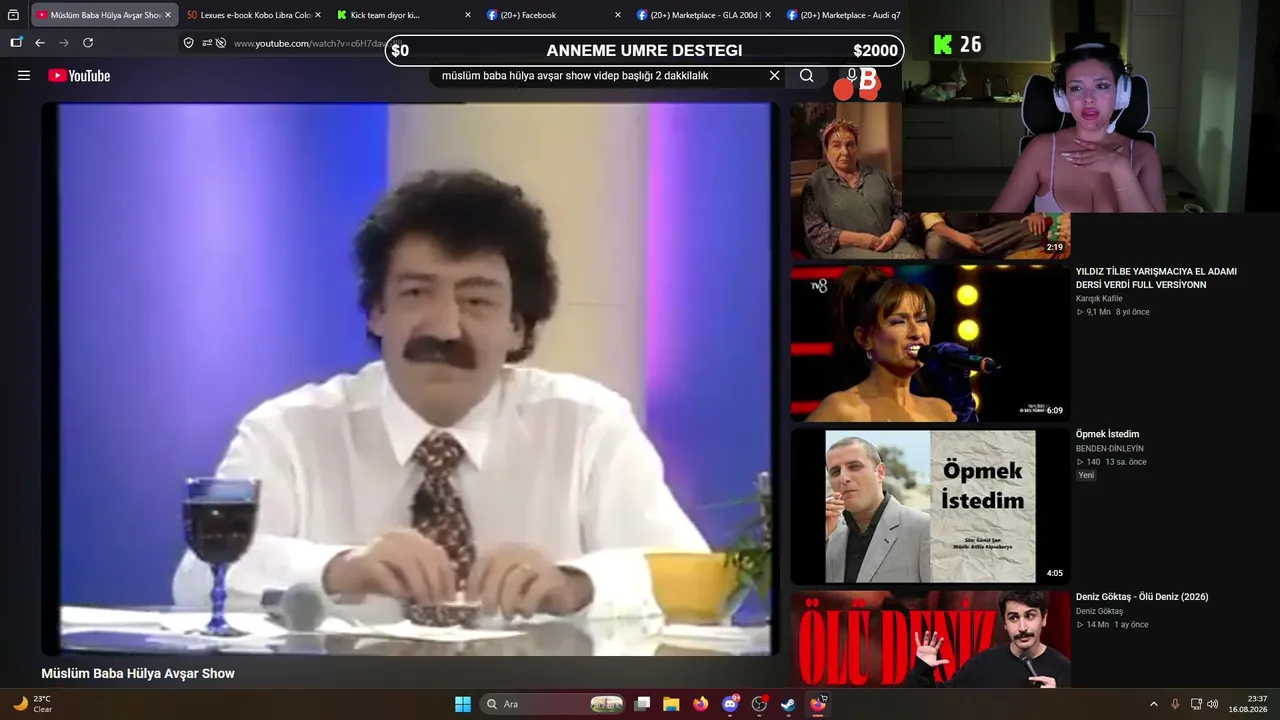Viewport: 1280px width, 720px height.
Task: Open the browser's list-all-tabs button
Action: 13,15
